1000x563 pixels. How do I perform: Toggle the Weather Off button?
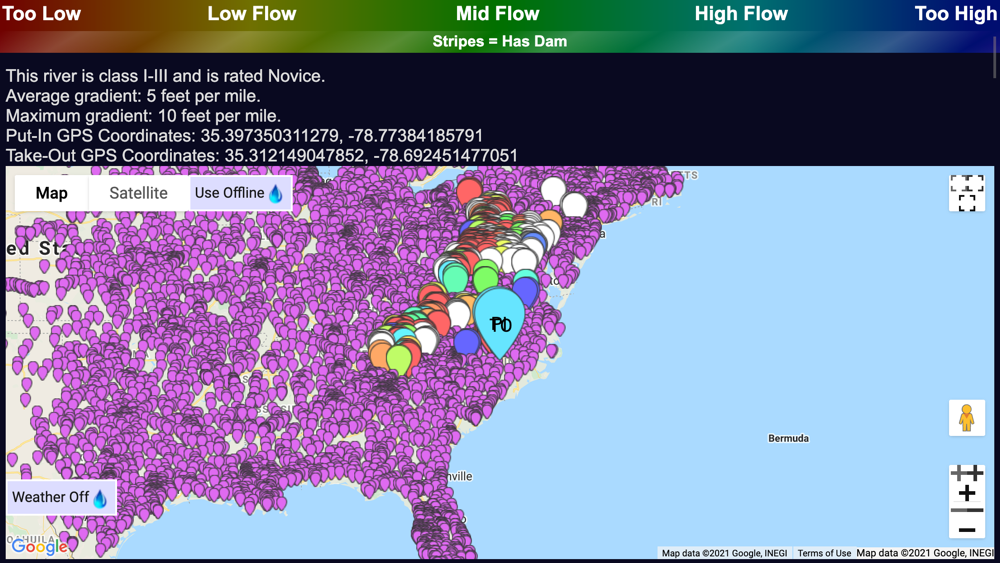61,497
